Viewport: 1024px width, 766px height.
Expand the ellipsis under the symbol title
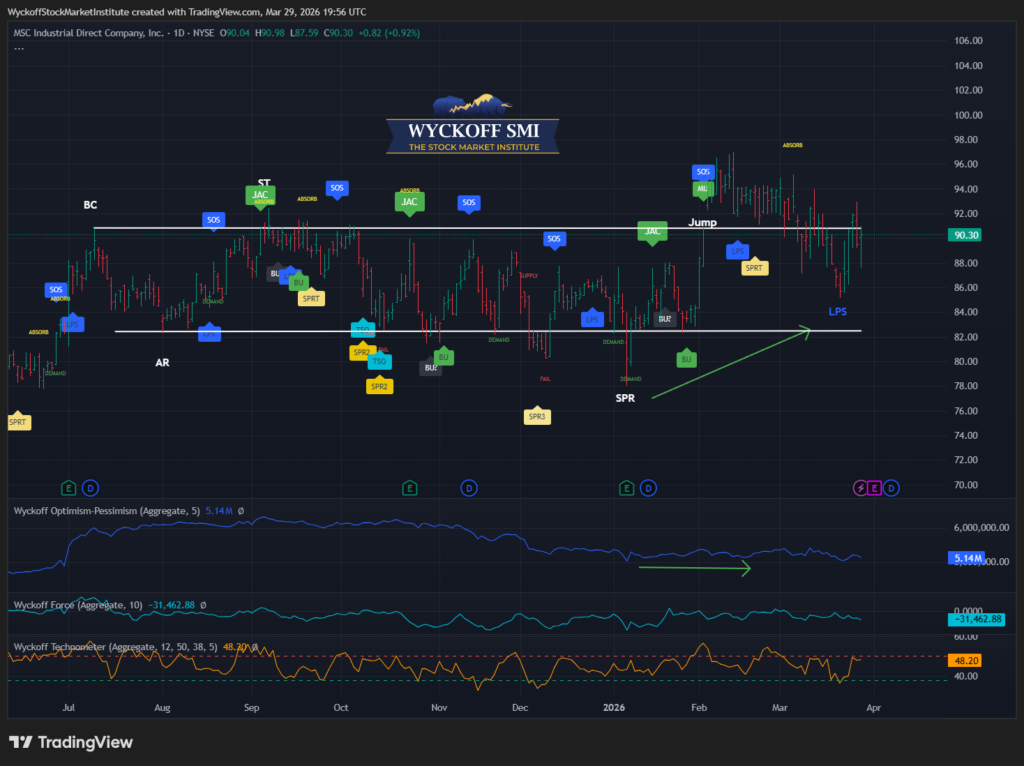tap(19, 46)
